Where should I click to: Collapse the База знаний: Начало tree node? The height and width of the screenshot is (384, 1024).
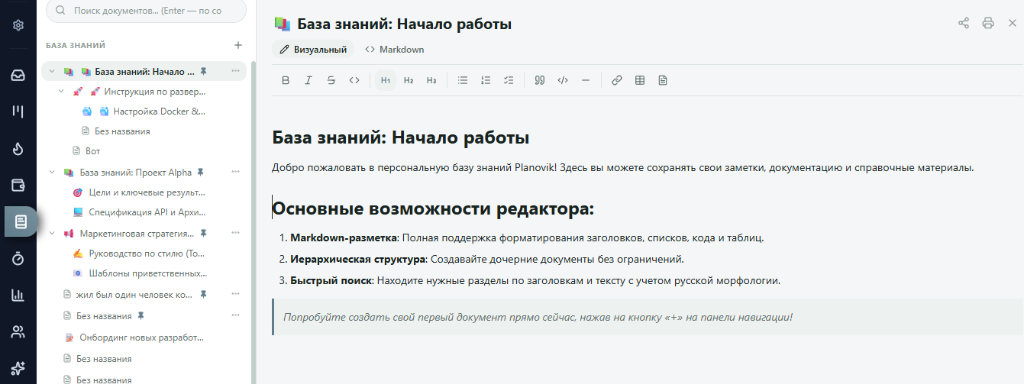coord(52,71)
